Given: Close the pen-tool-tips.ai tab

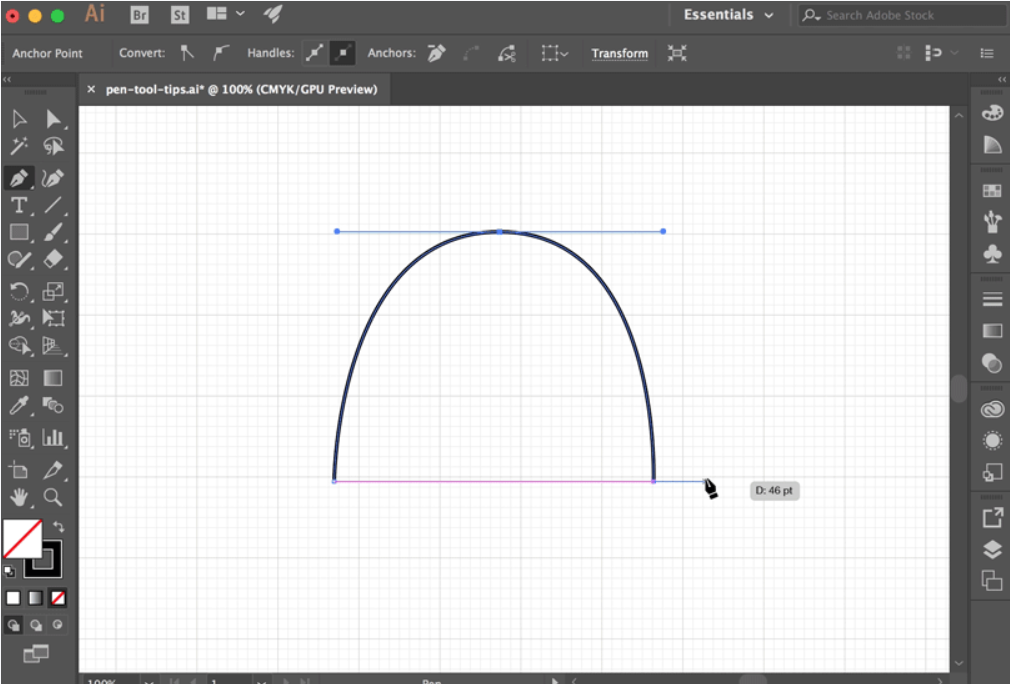Looking at the screenshot, I should pos(91,89).
